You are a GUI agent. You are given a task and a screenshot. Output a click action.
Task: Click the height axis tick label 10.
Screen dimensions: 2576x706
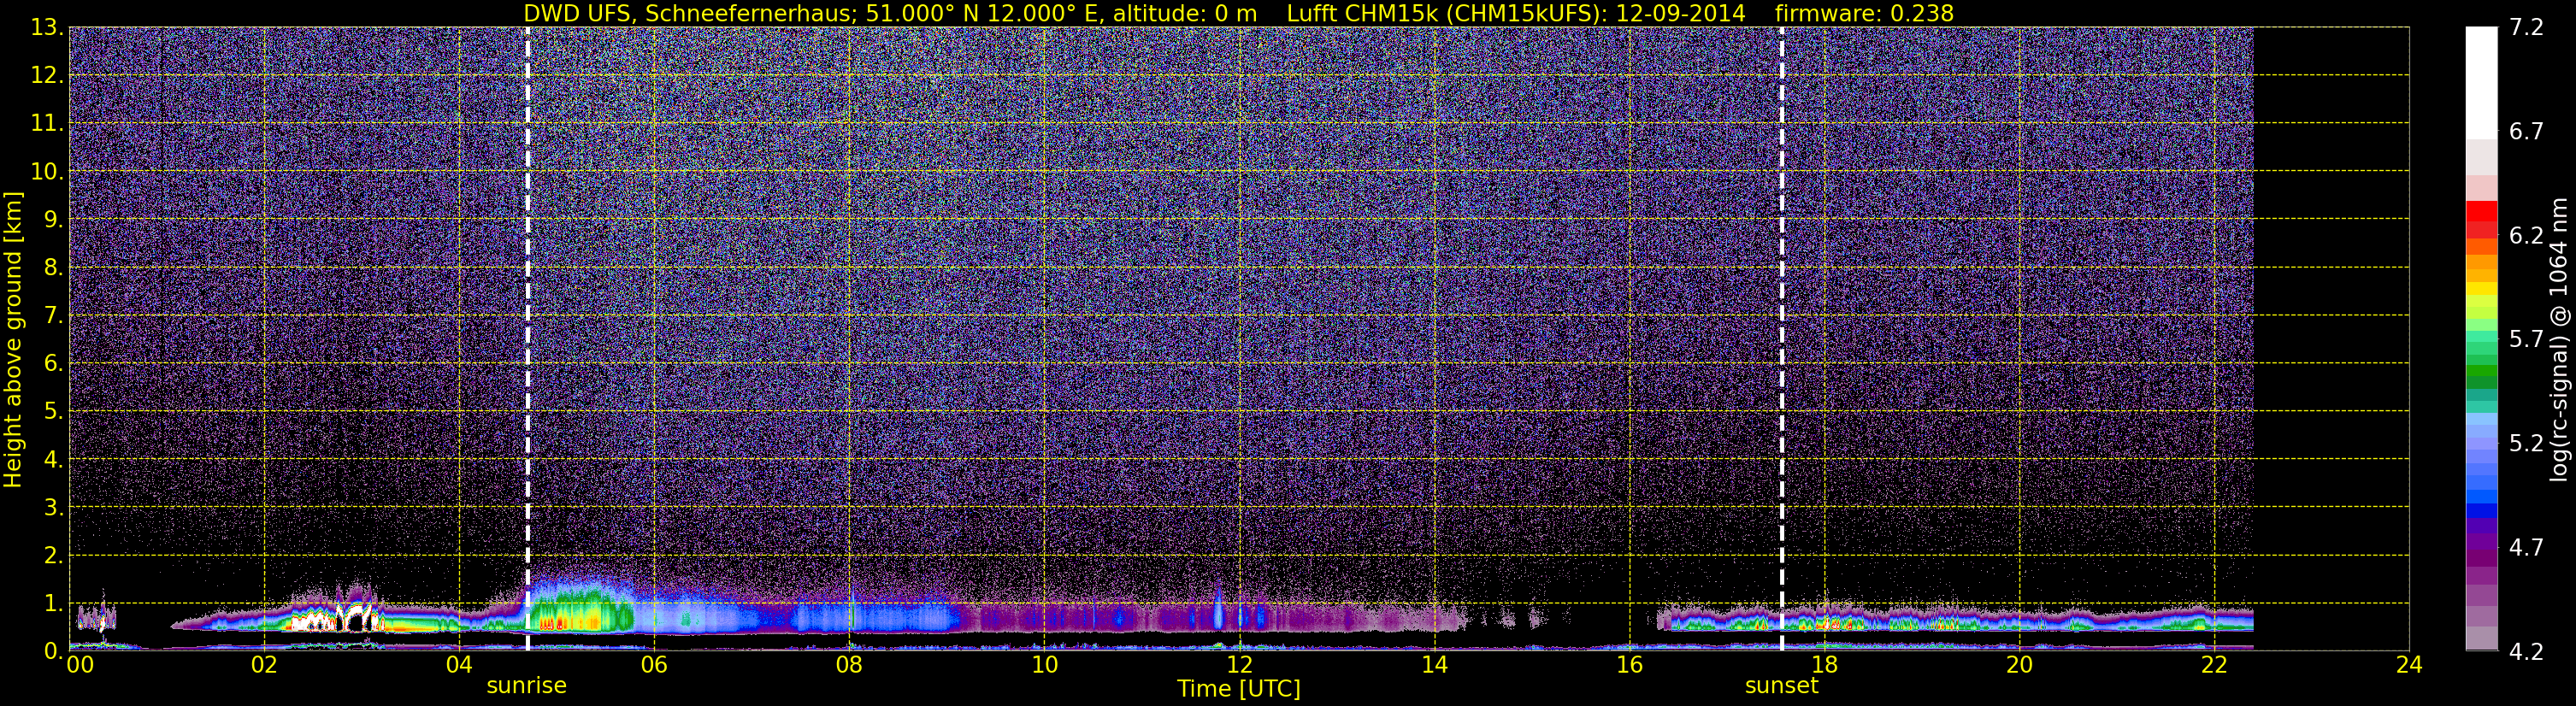point(47,172)
